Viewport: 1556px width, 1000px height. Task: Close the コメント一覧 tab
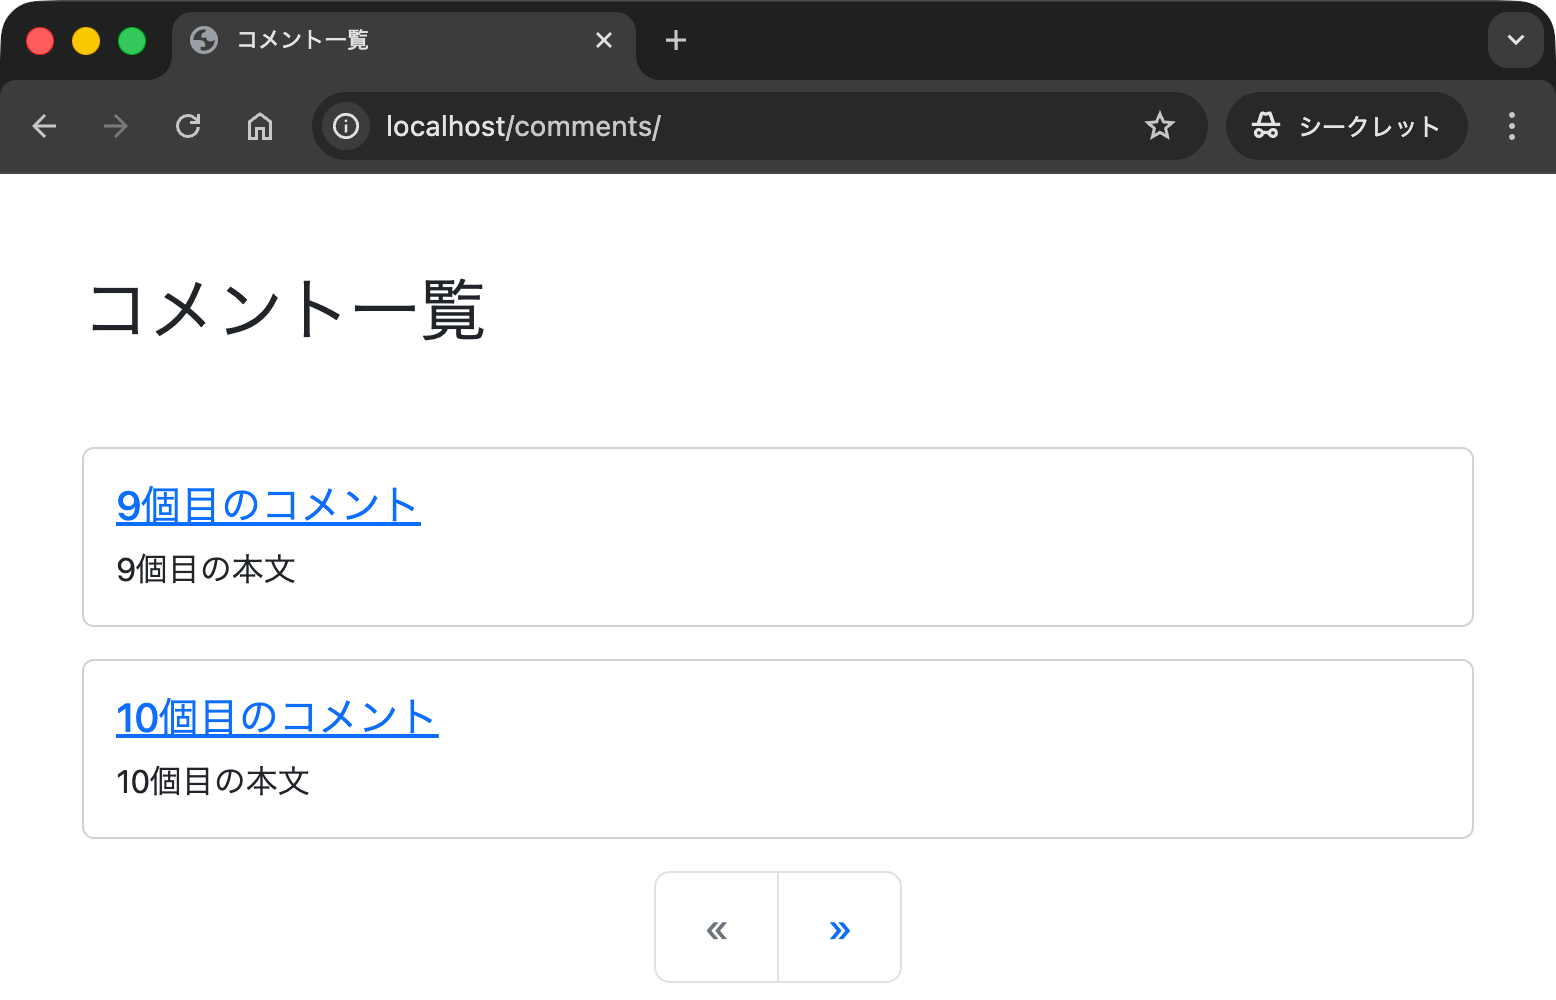(x=604, y=40)
